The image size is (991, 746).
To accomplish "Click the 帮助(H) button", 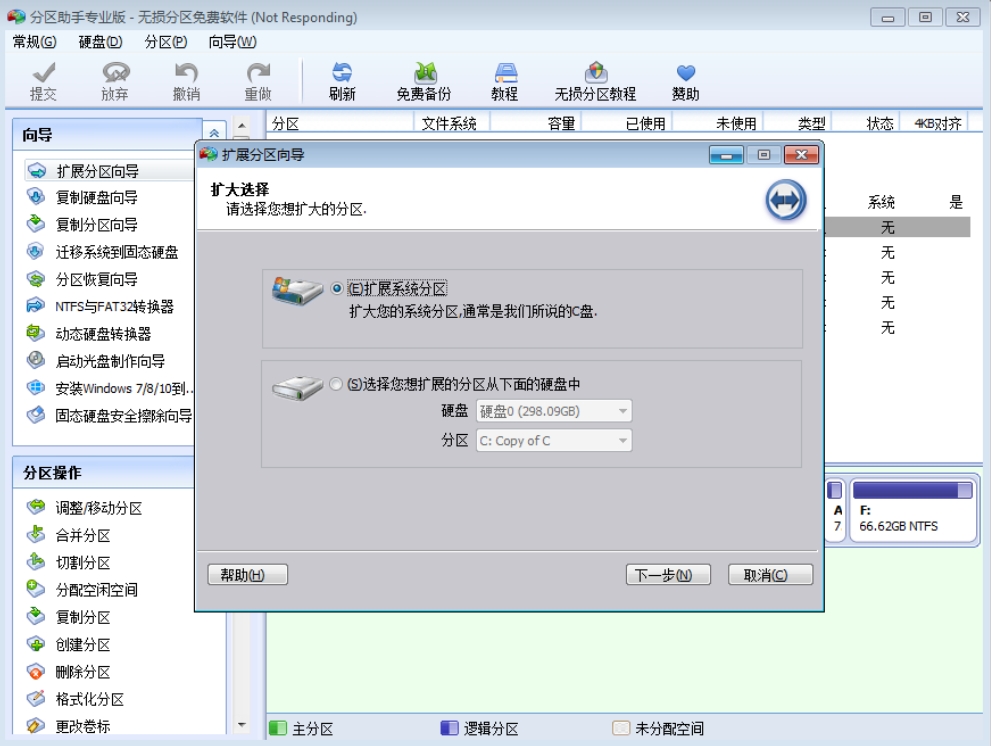I will point(248,575).
